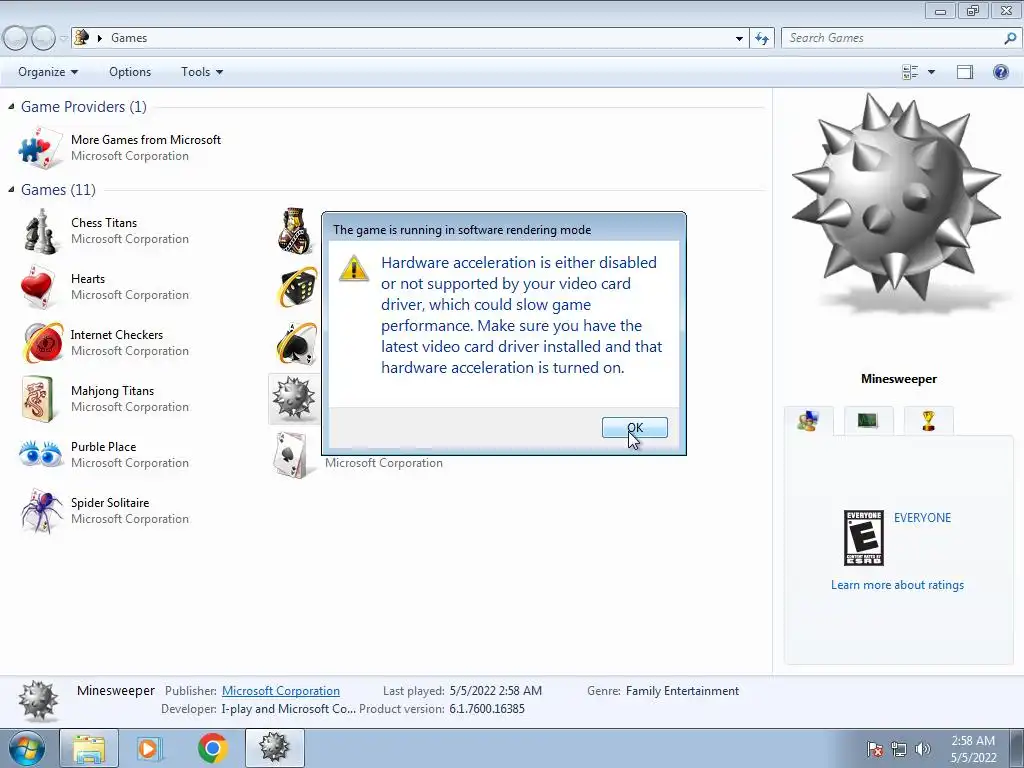The width and height of the screenshot is (1024, 768).
Task: Select the spade game icon
Action: tap(297, 342)
